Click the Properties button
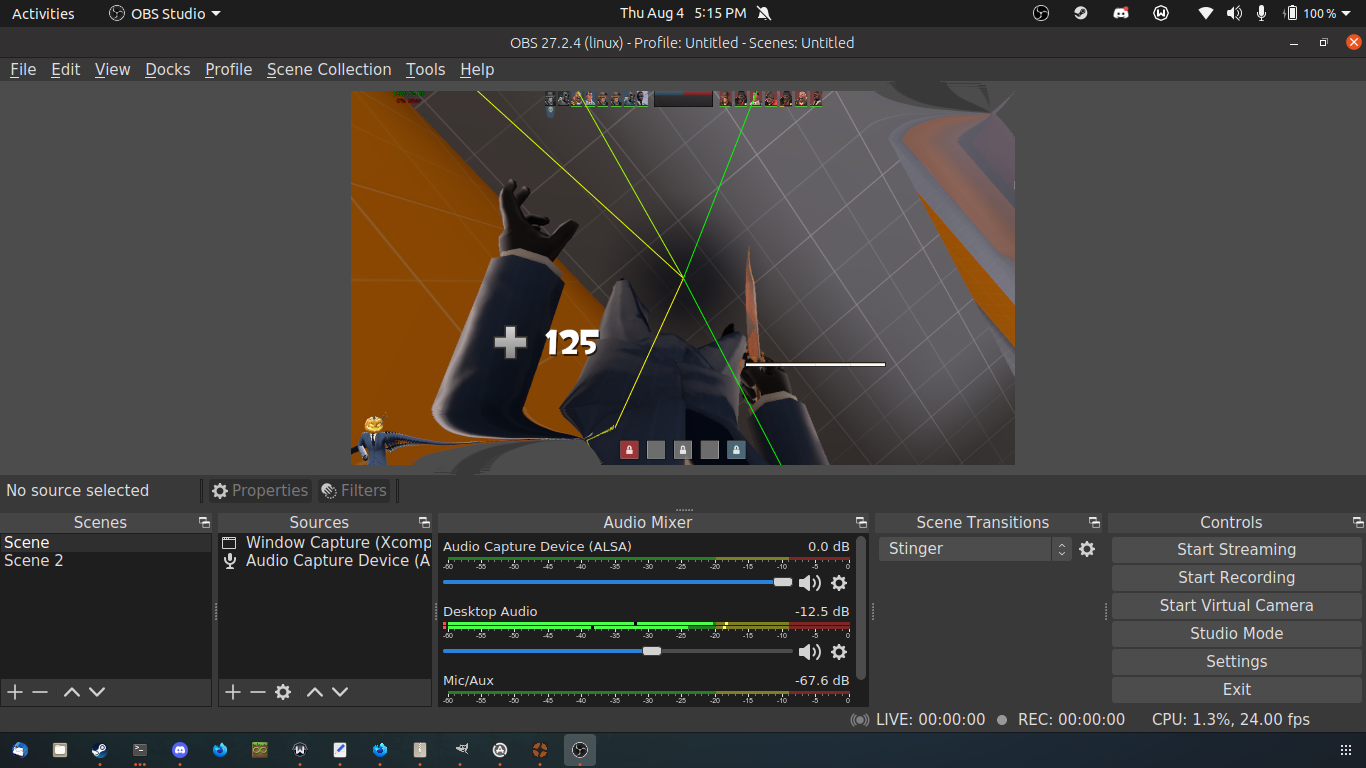The width and height of the screenshot is (1366, 768). tap(260, 490)
